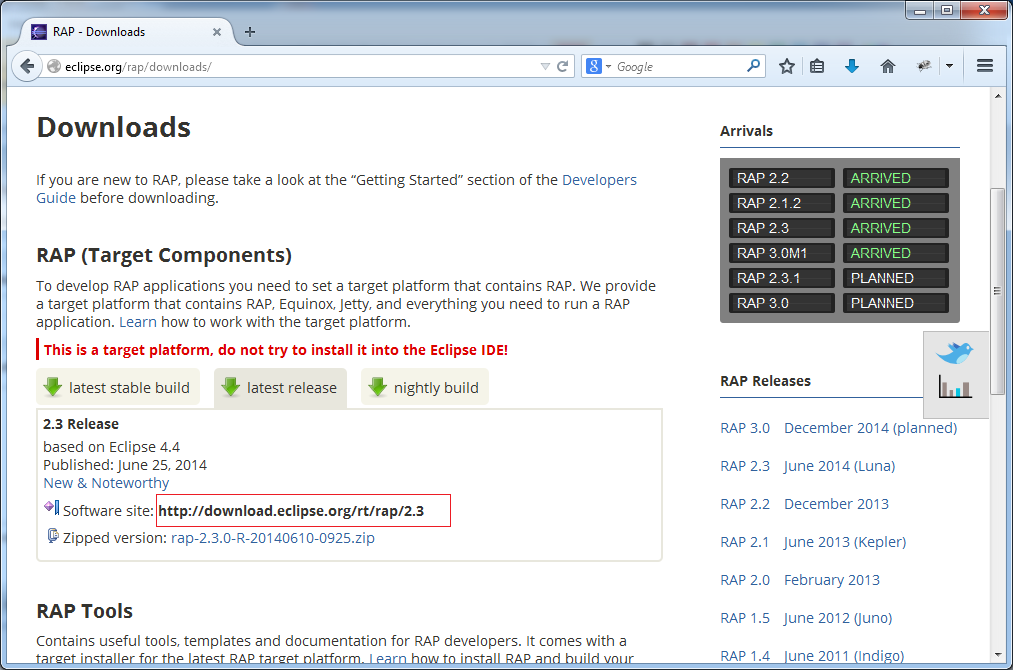Click the RAP tab favicon
The width and height of the screenshot is (1013, 670).
pos(39,32)
